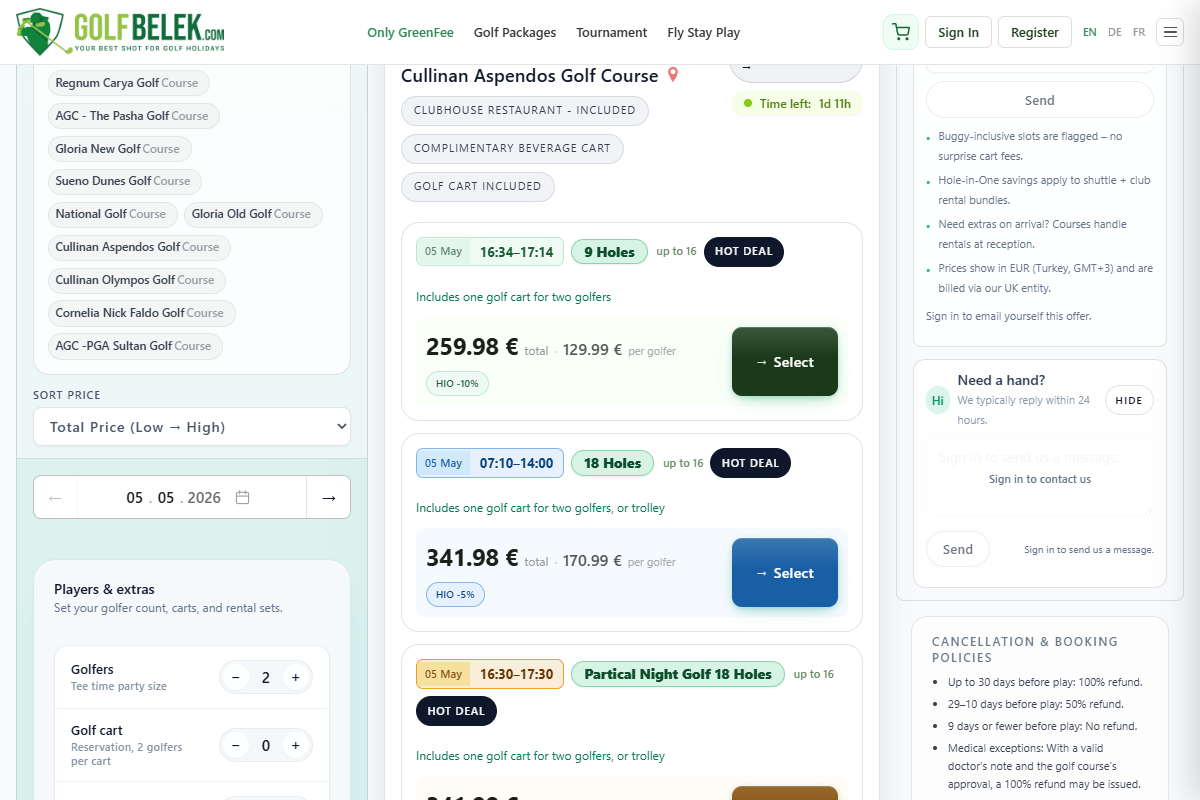Click the Hi avatar in Need a hand

[x=938, y=400]
